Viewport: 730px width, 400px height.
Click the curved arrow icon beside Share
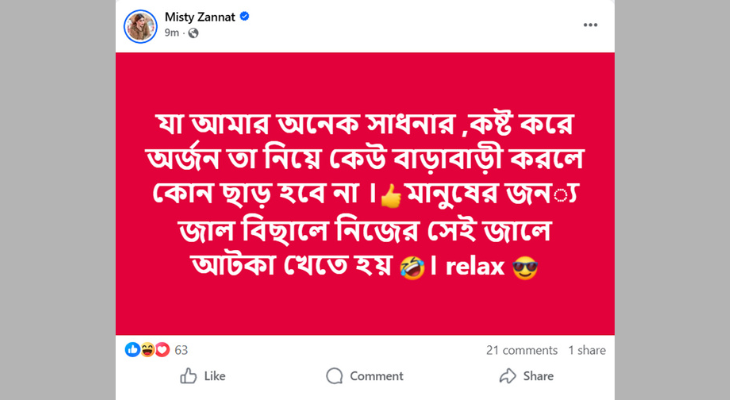[x=508, y=376]
